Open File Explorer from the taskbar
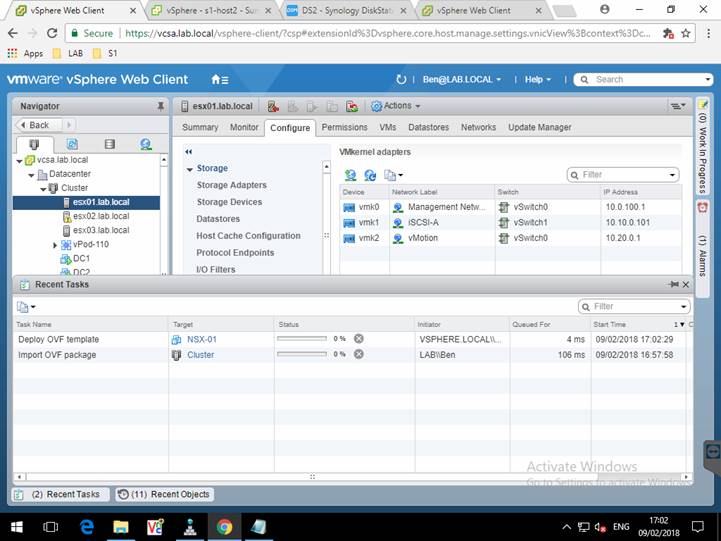721x541 pixels. (x=121, y=527)
